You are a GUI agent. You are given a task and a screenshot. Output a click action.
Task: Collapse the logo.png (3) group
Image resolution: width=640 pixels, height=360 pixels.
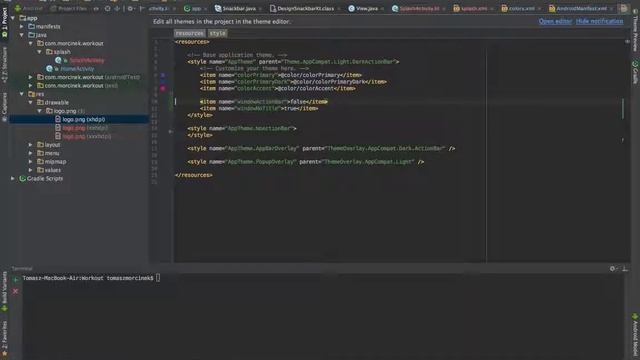coord(40,111)
